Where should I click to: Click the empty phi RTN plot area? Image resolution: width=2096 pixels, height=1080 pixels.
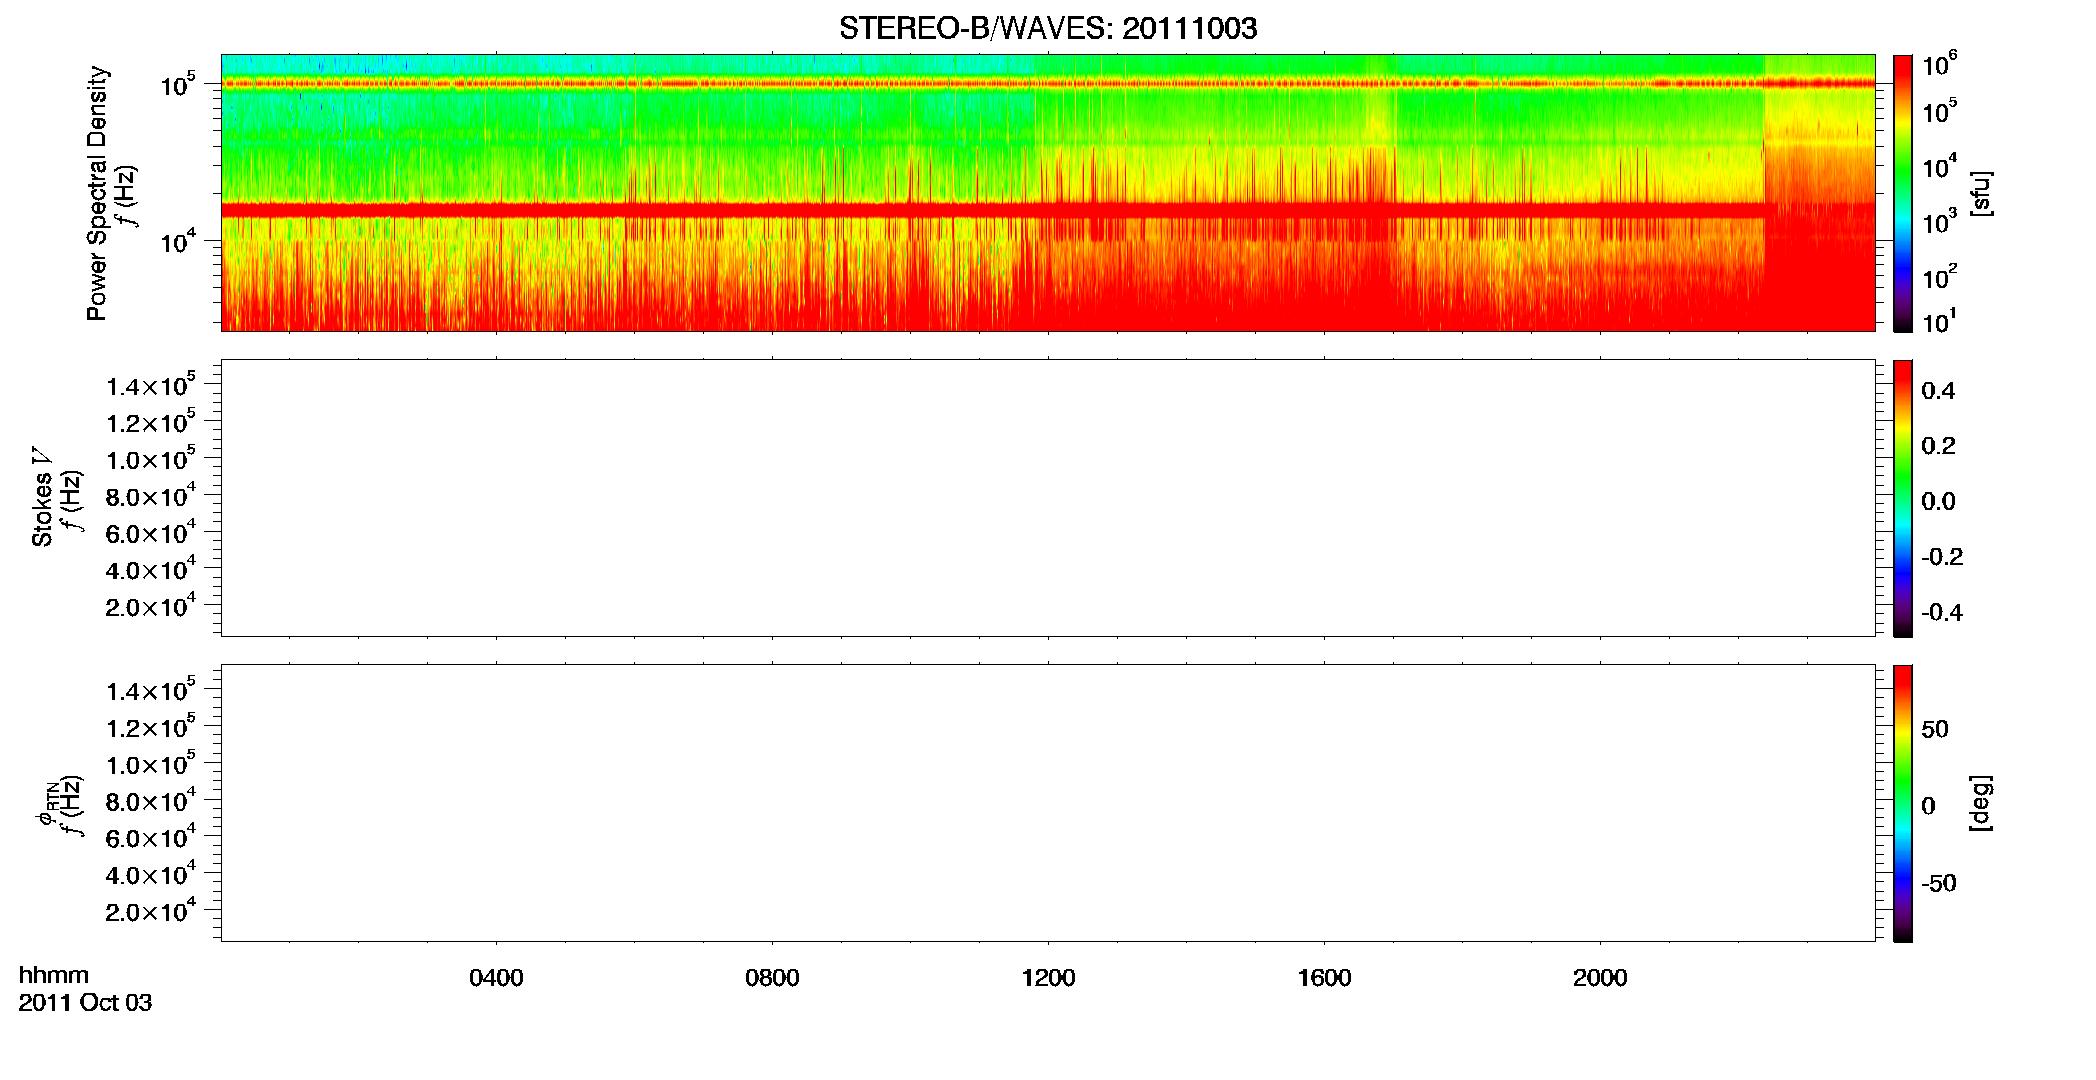click(x=1047, y=803)
